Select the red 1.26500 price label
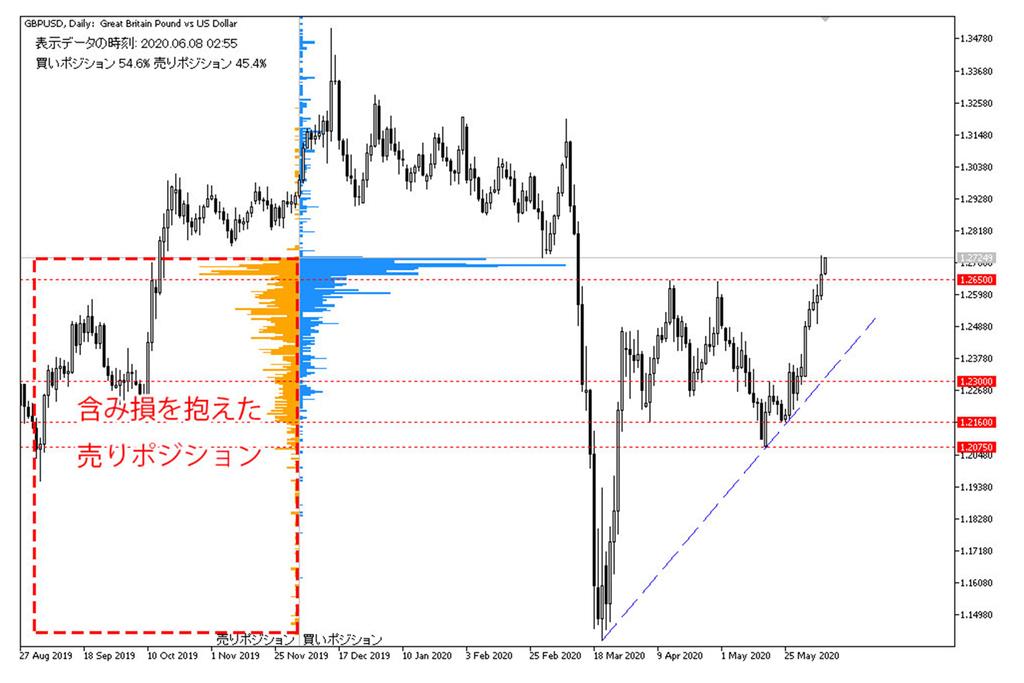 tap(975, 281)
